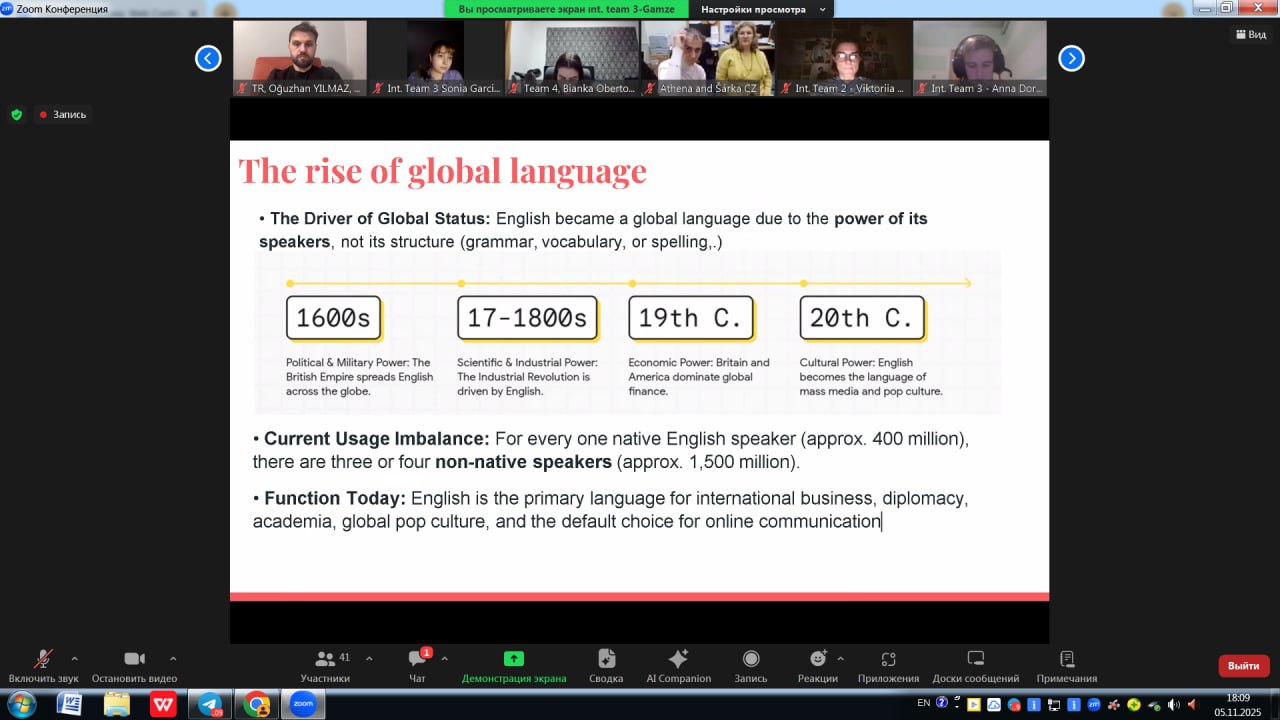This screenshot has width=1280, height=720.
Task: Open the Reactions (Реакции) menu
Action: coord(817,659)
